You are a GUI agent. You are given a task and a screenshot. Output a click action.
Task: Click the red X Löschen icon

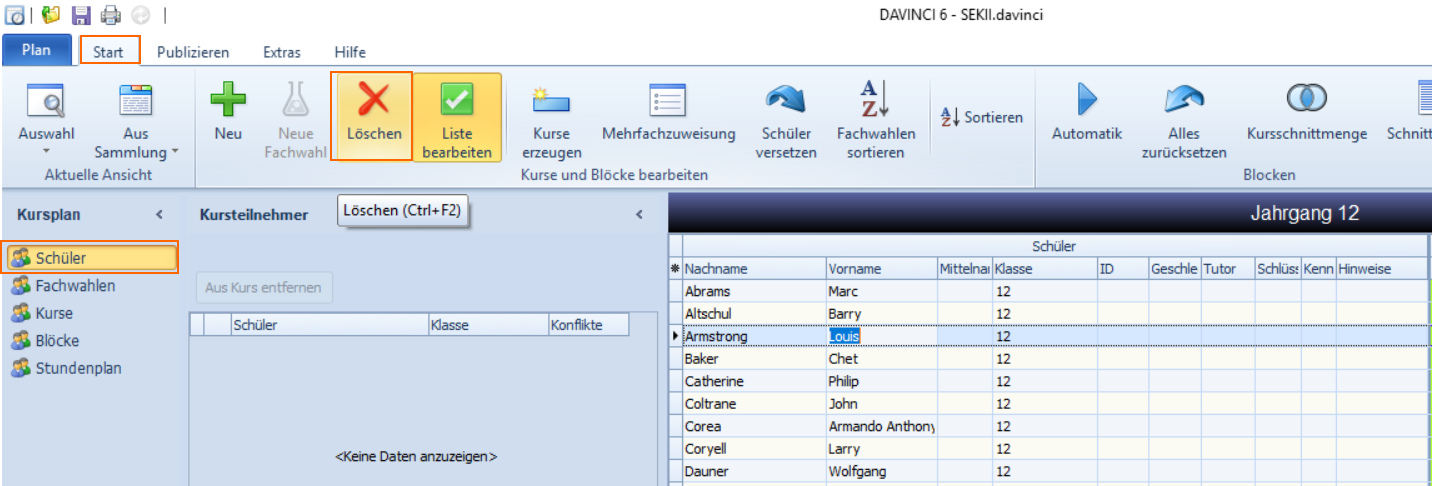pyautogui.click(x=373, y=100)
